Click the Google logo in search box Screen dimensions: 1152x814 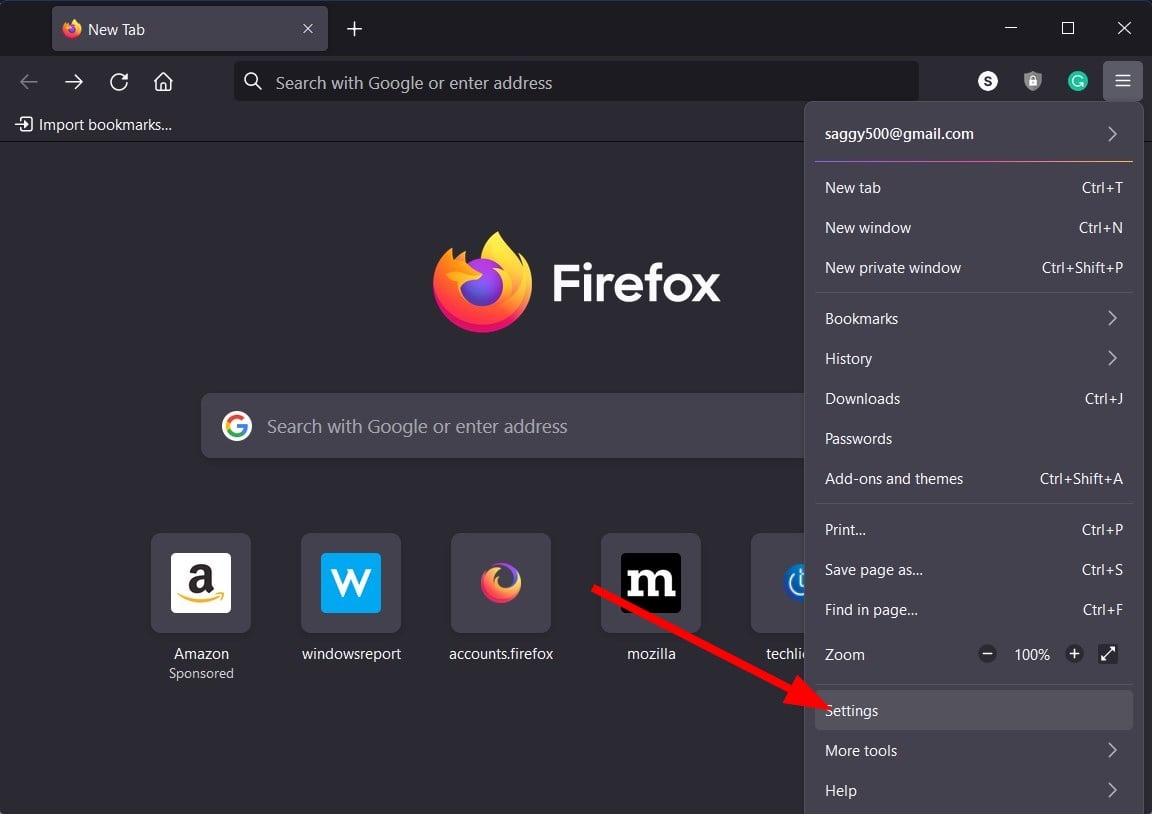click(x=237, y=426)
